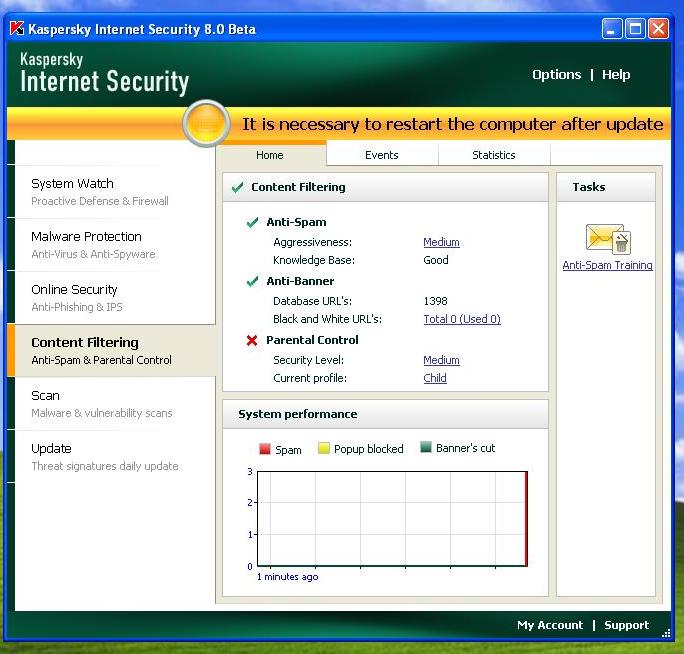Open Support in the footer
Viewport: 684px width, 654px height.
(x=626, y=625)
